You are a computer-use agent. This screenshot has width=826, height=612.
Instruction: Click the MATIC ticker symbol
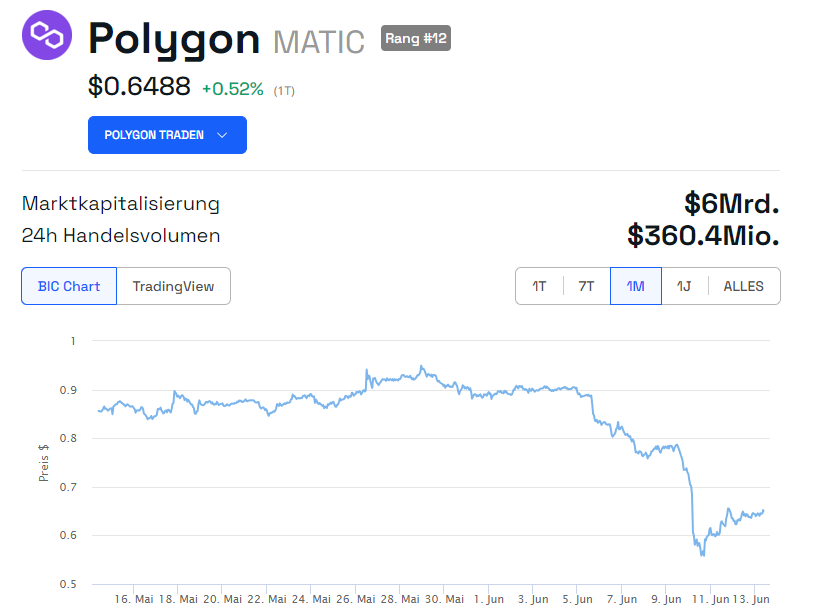319,42
